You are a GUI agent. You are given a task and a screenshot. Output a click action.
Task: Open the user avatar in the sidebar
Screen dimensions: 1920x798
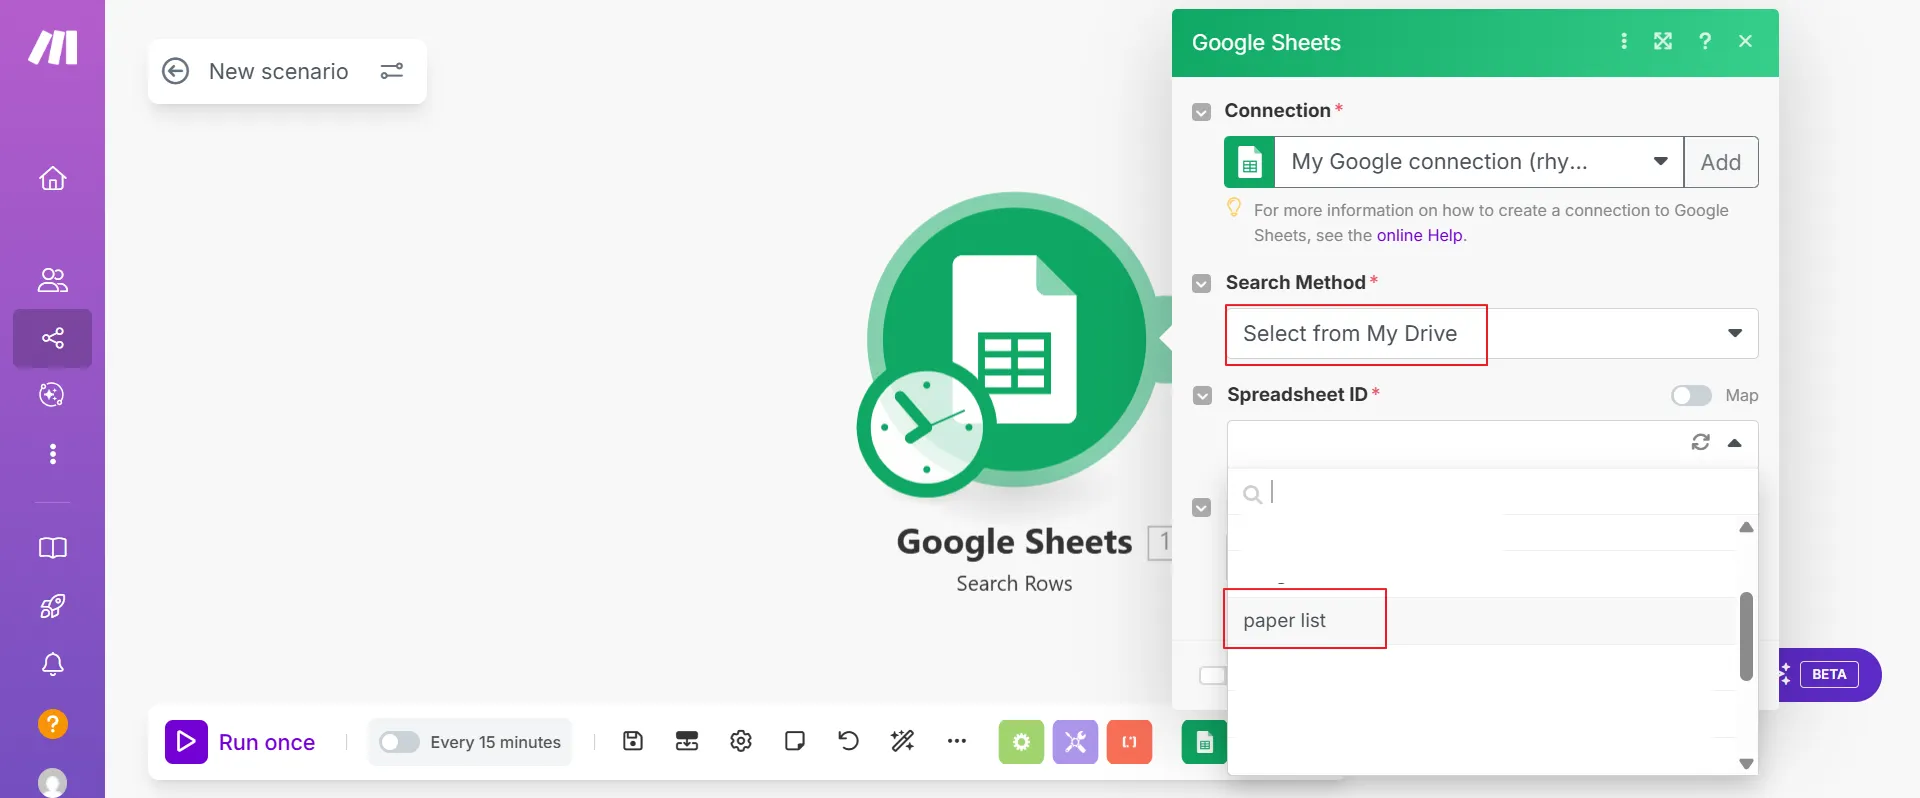(53, 782)
